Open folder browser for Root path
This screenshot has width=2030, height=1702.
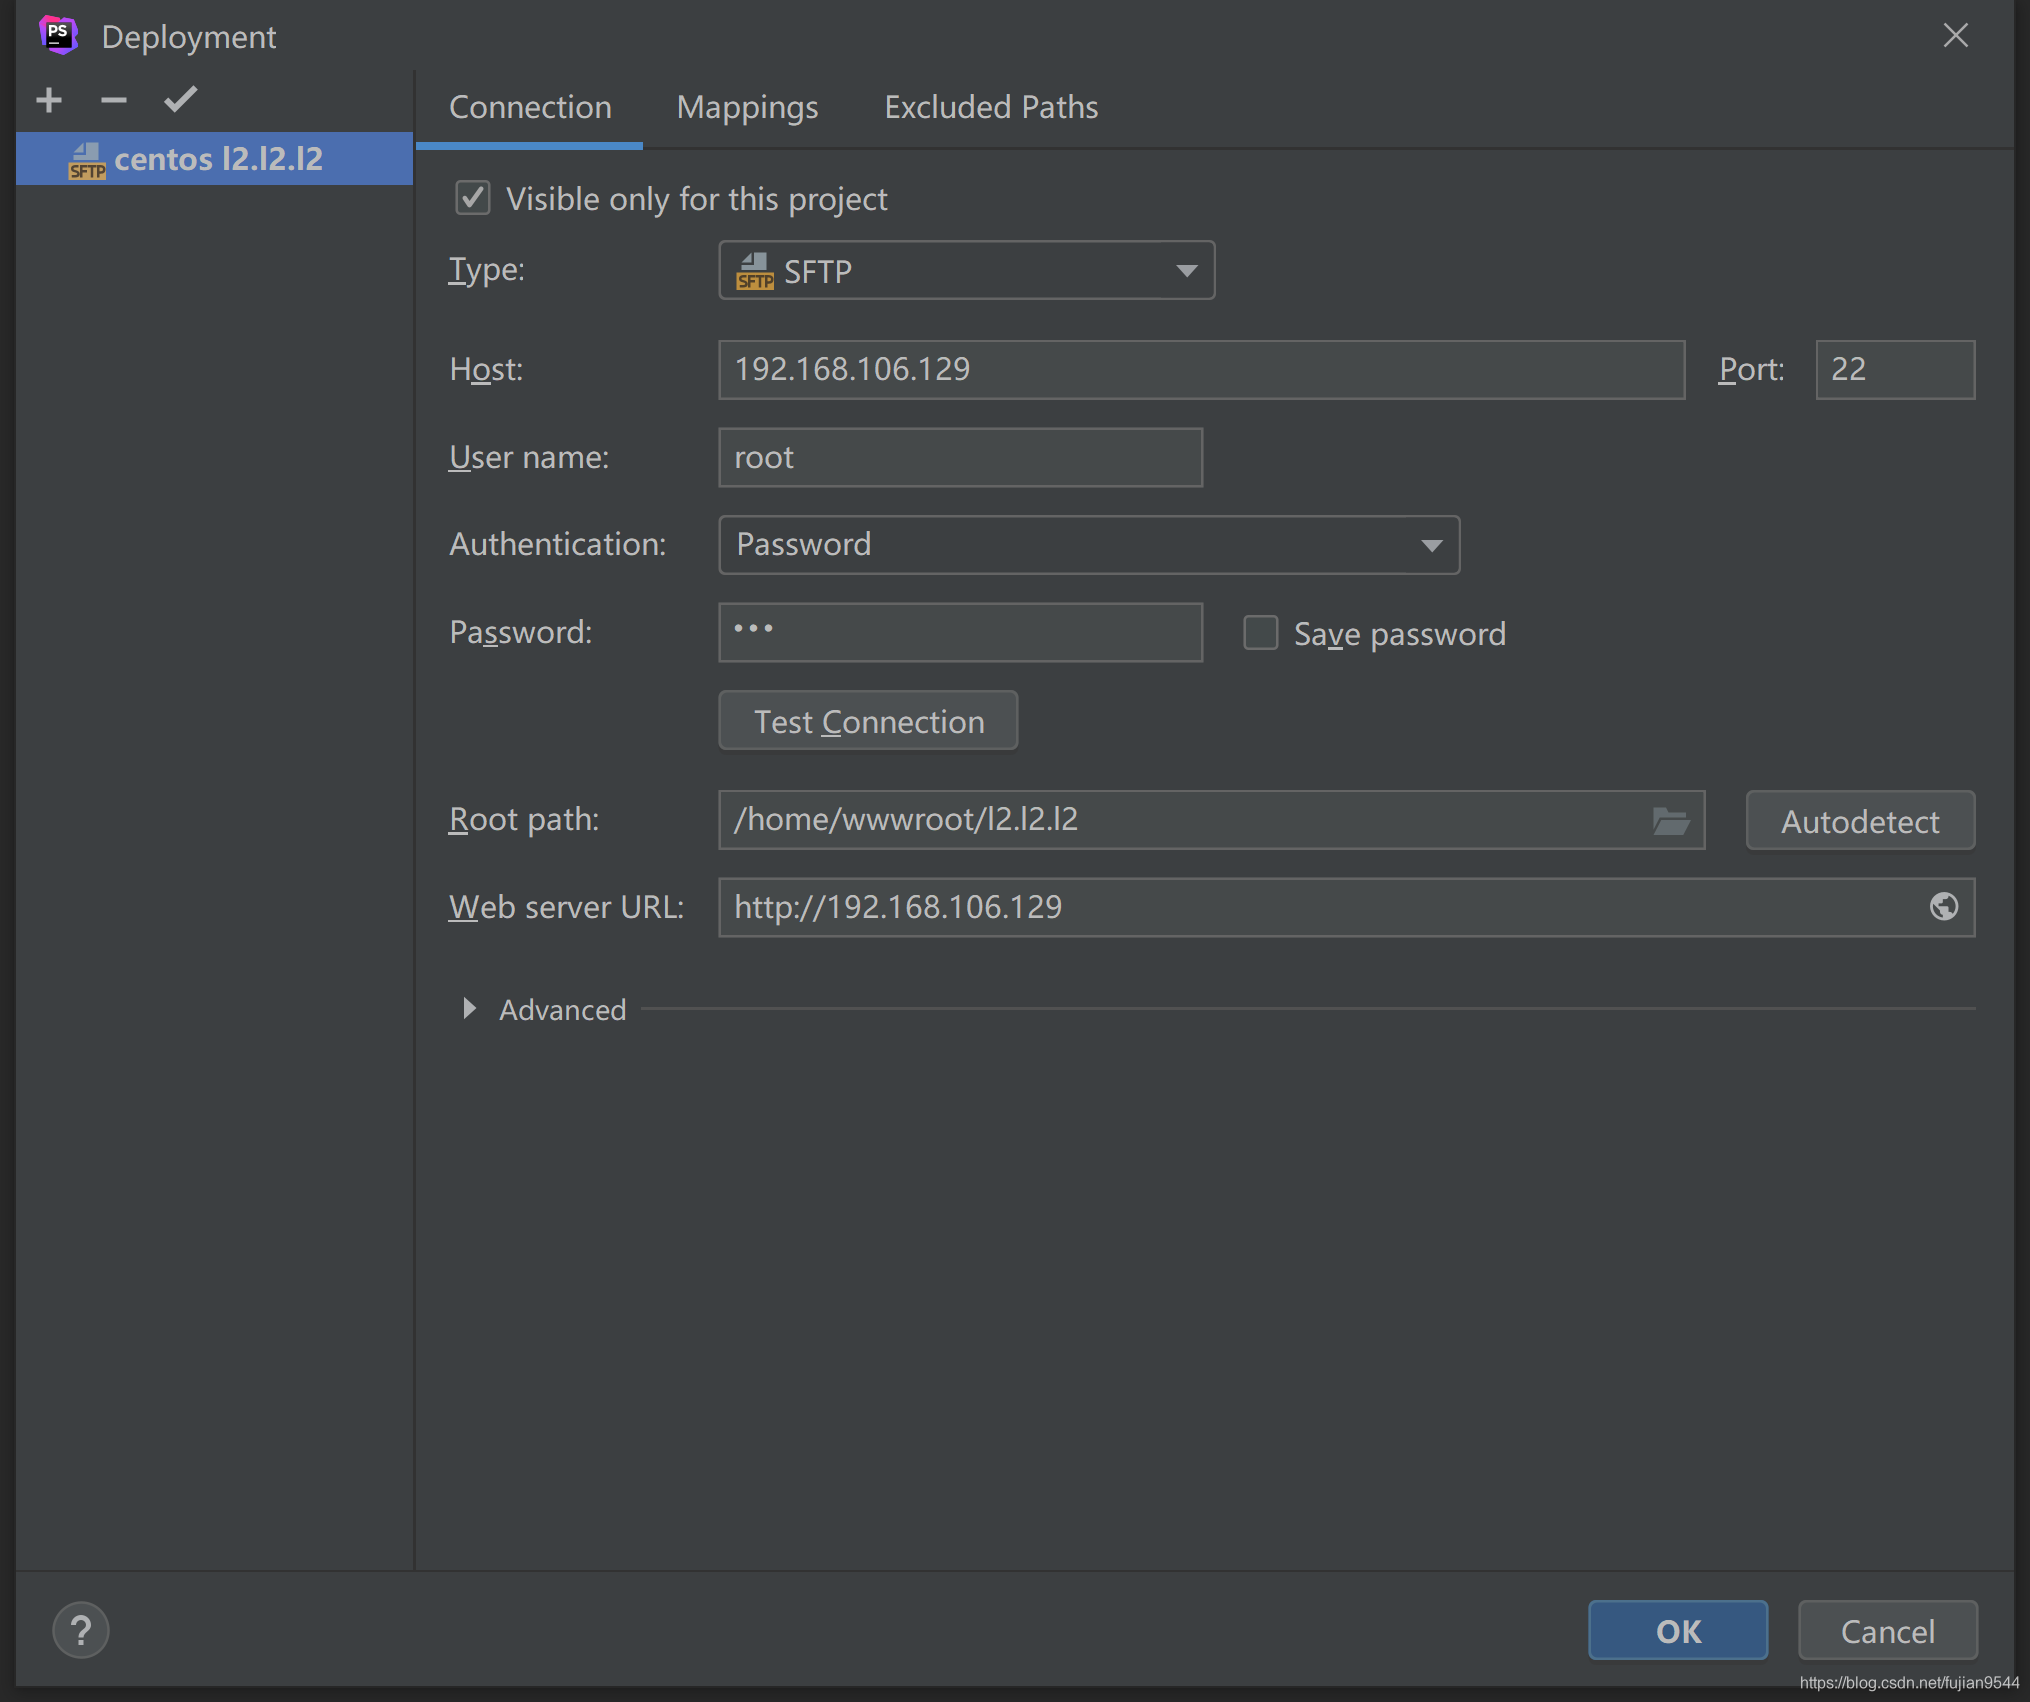[1670, 819]
